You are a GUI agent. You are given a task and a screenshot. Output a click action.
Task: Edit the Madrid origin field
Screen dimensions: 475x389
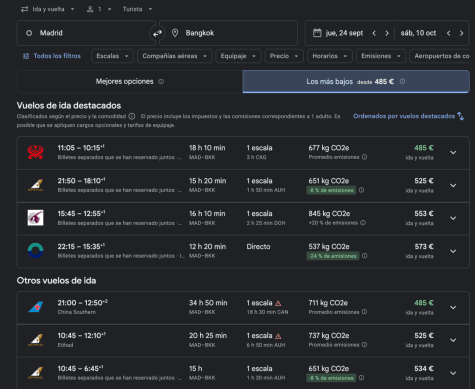[x=86, y=33]
